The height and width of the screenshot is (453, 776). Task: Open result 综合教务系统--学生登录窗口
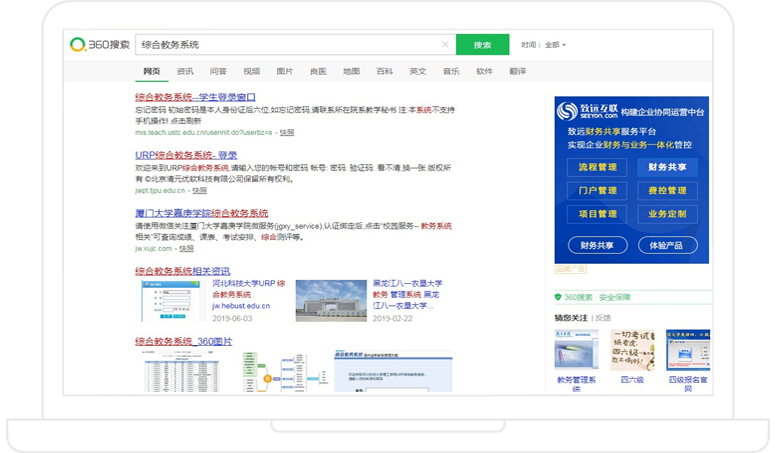click(x=195, y=97)
